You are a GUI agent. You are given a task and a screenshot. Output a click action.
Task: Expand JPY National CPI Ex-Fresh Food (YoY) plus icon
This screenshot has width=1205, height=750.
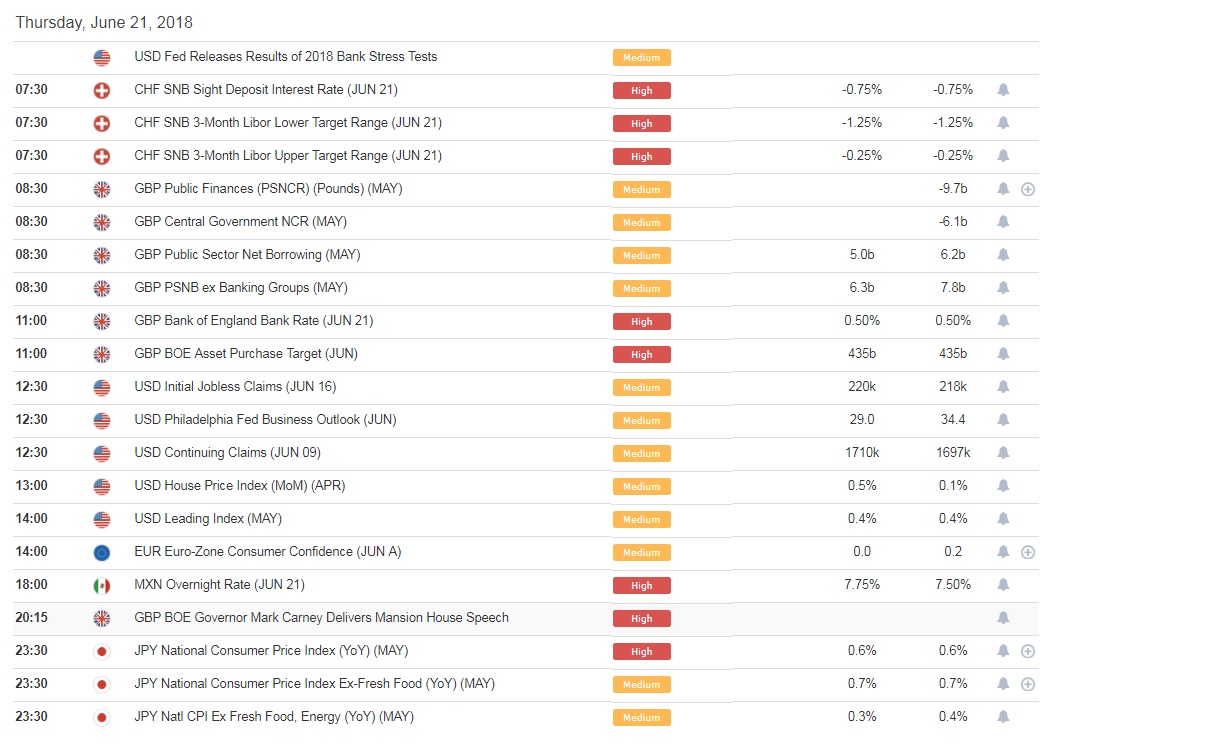[x=1027, y=684]
